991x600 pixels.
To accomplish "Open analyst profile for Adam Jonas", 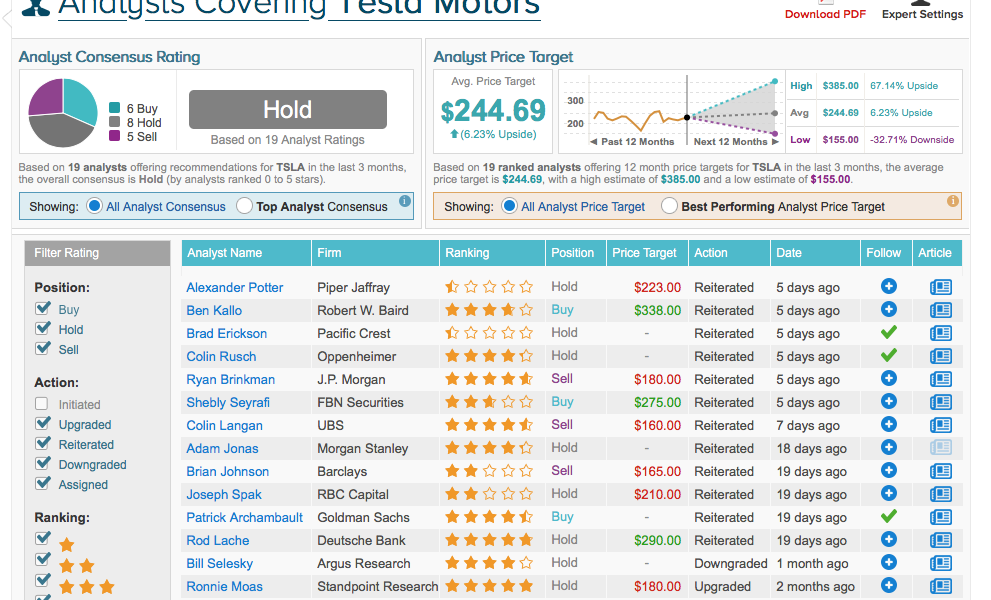I will coord(222,448).
